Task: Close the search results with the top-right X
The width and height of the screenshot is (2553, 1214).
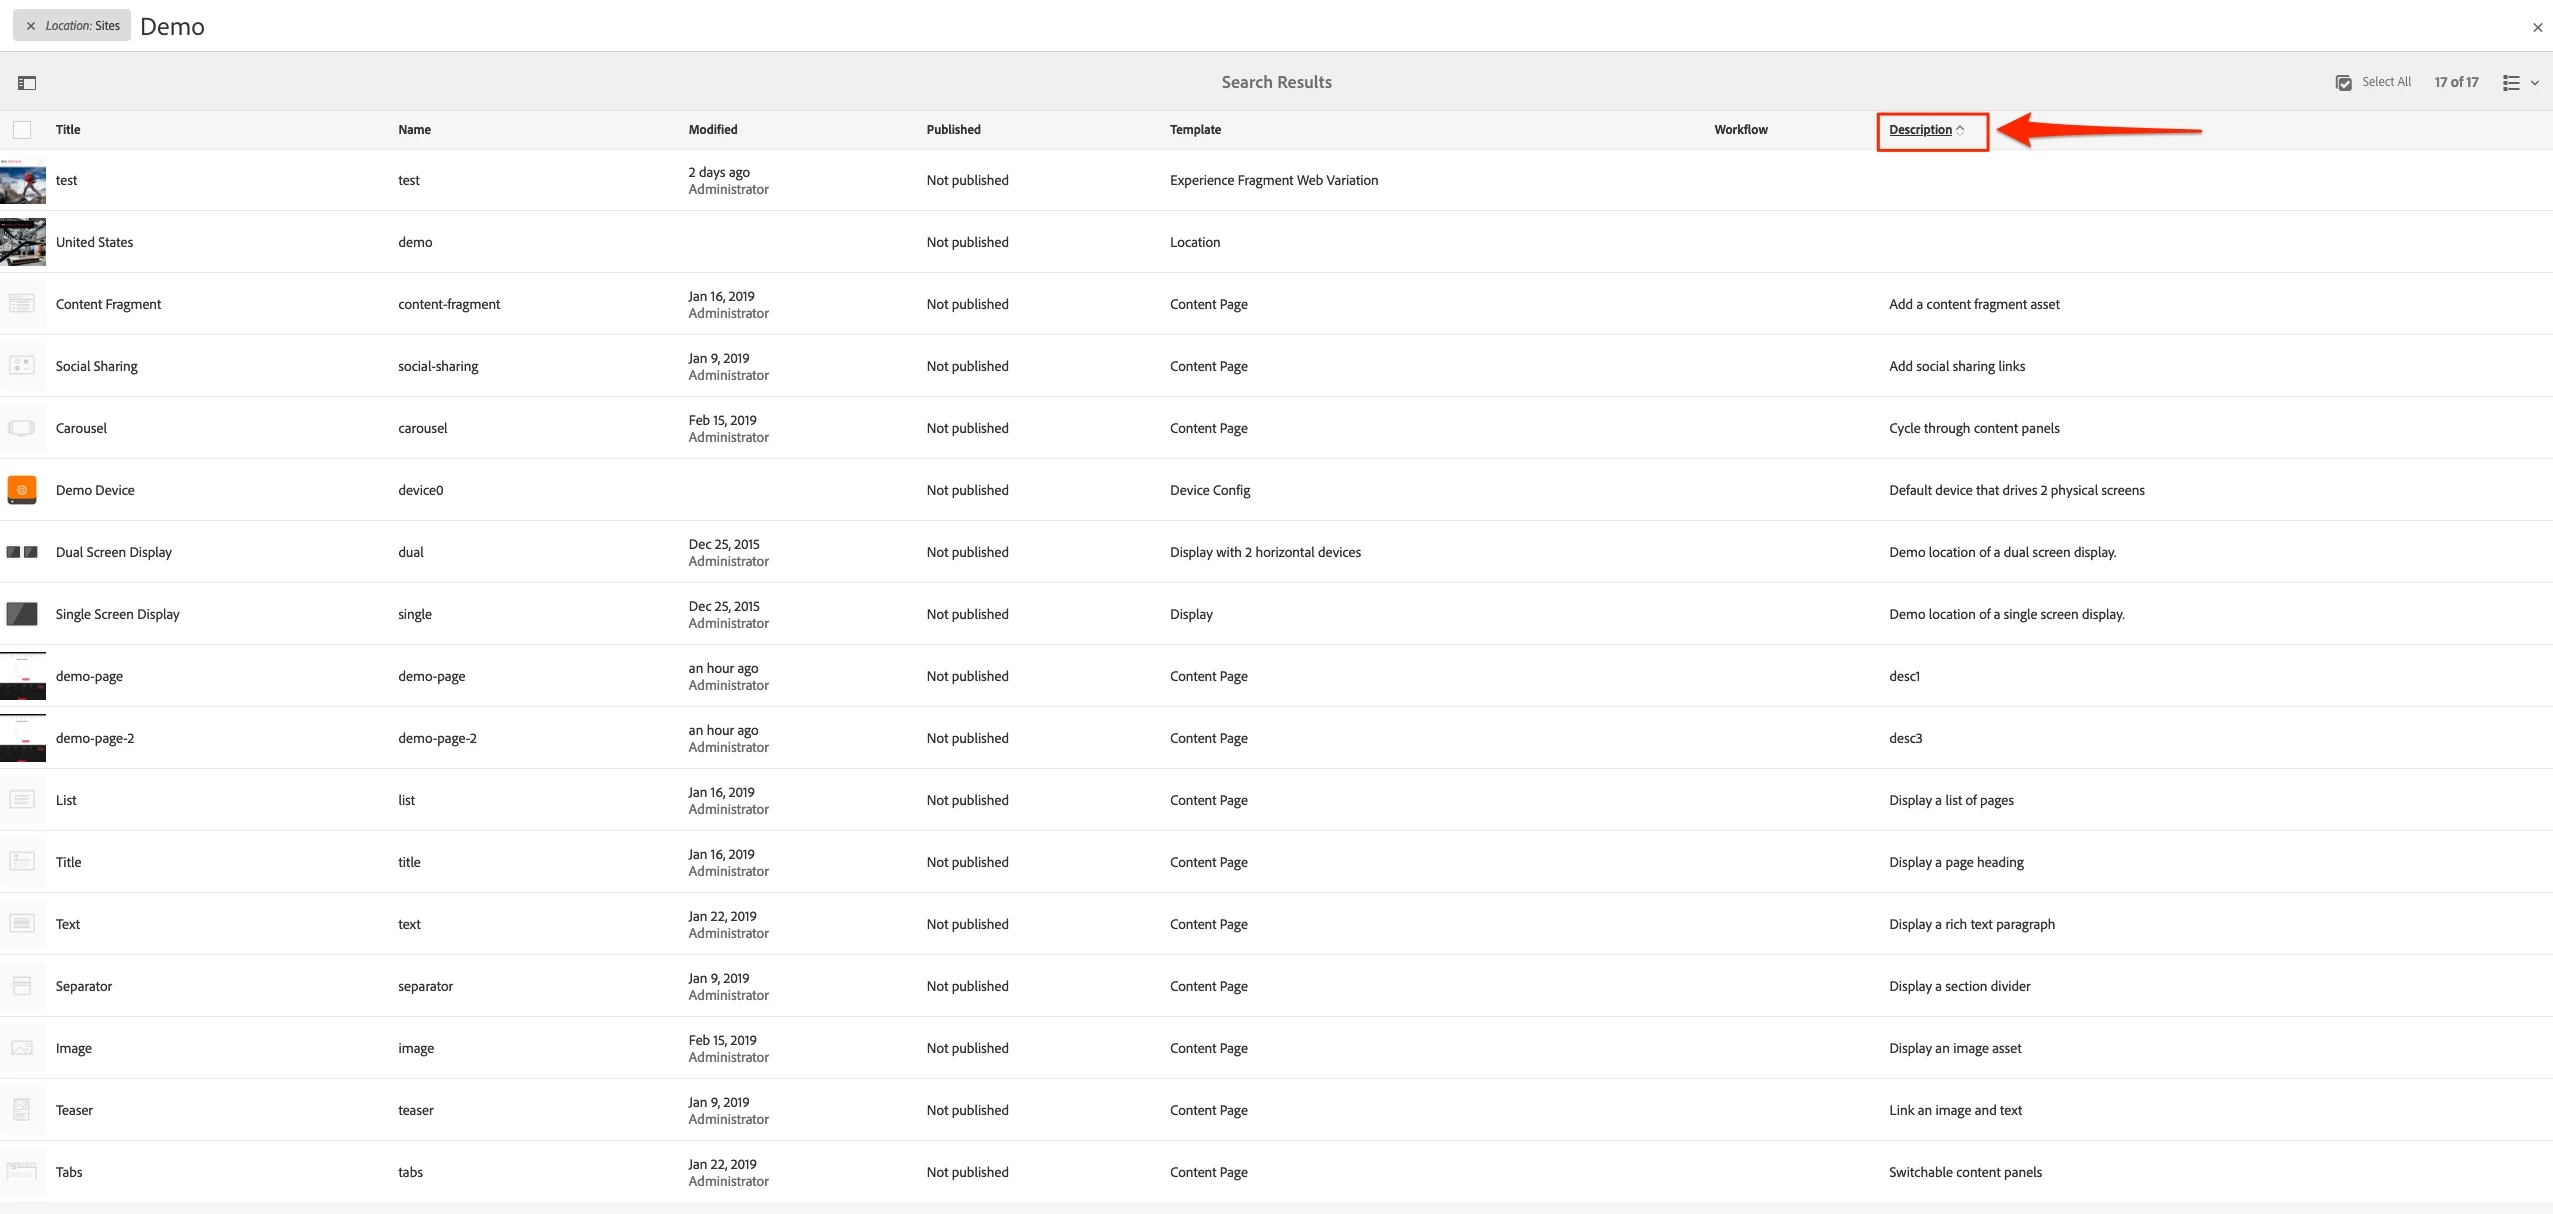Action: [x=2537, y=27]
